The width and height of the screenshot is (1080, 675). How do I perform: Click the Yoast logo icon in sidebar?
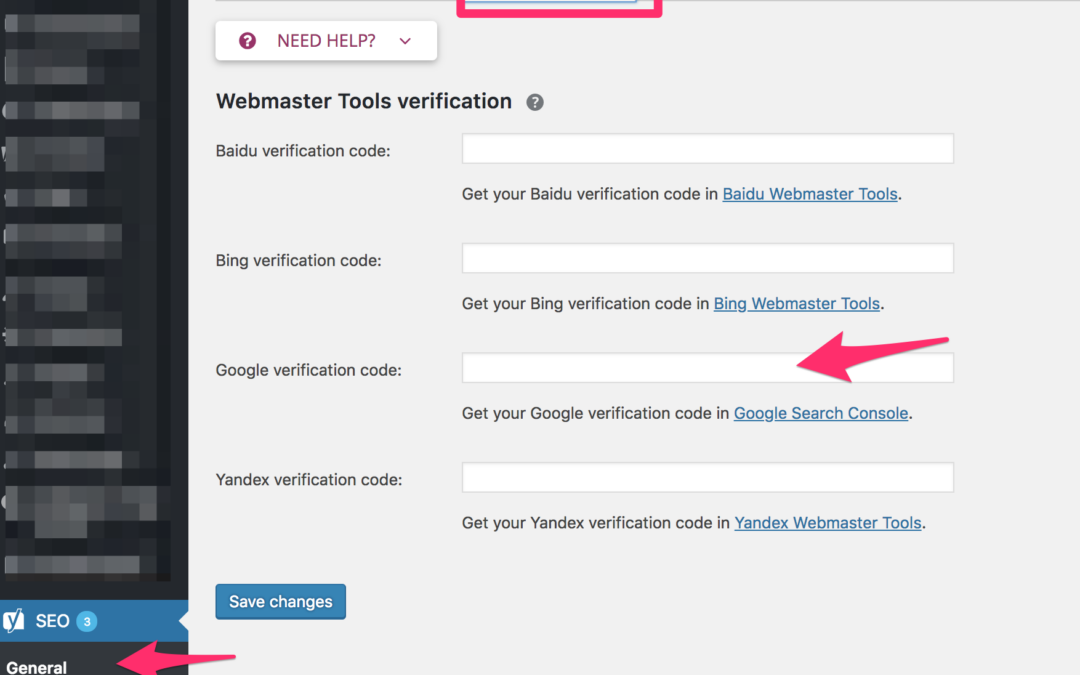pos(14,621)
